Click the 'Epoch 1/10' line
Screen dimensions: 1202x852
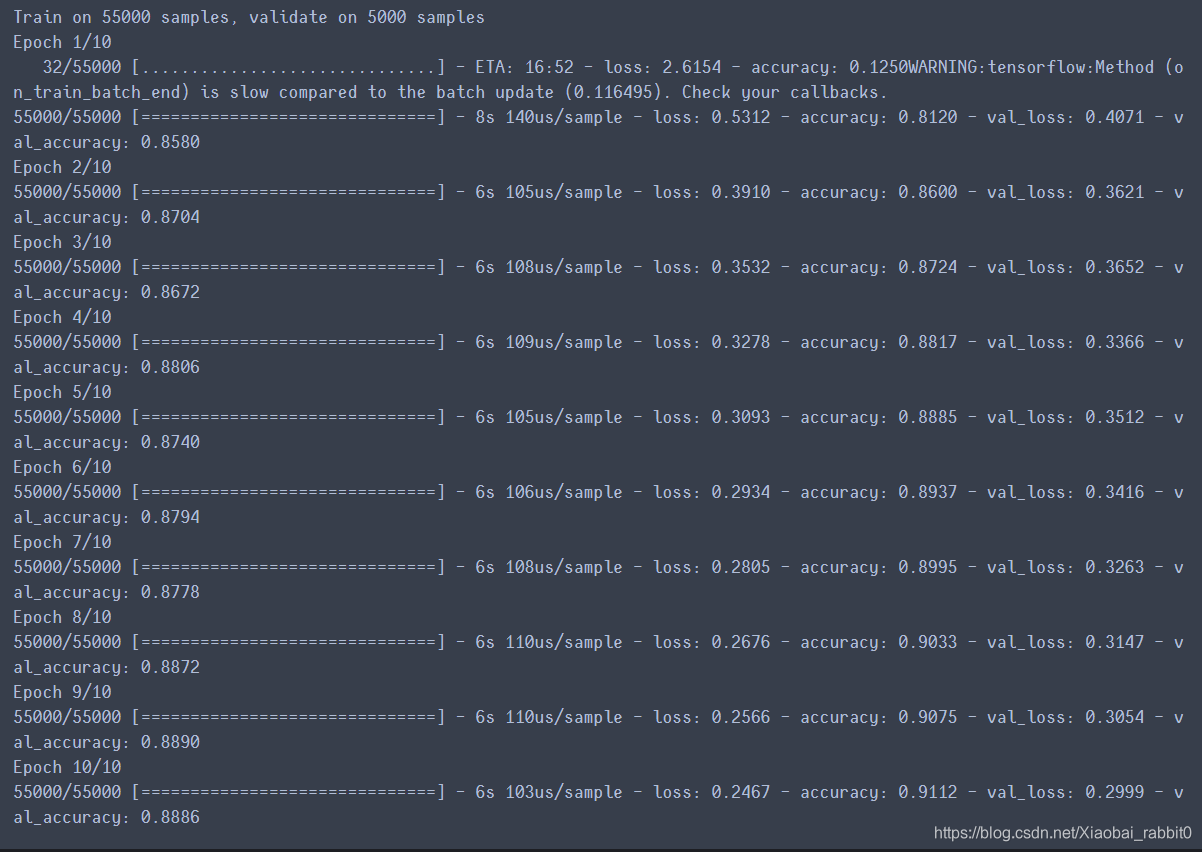click(x=62, y=42)
